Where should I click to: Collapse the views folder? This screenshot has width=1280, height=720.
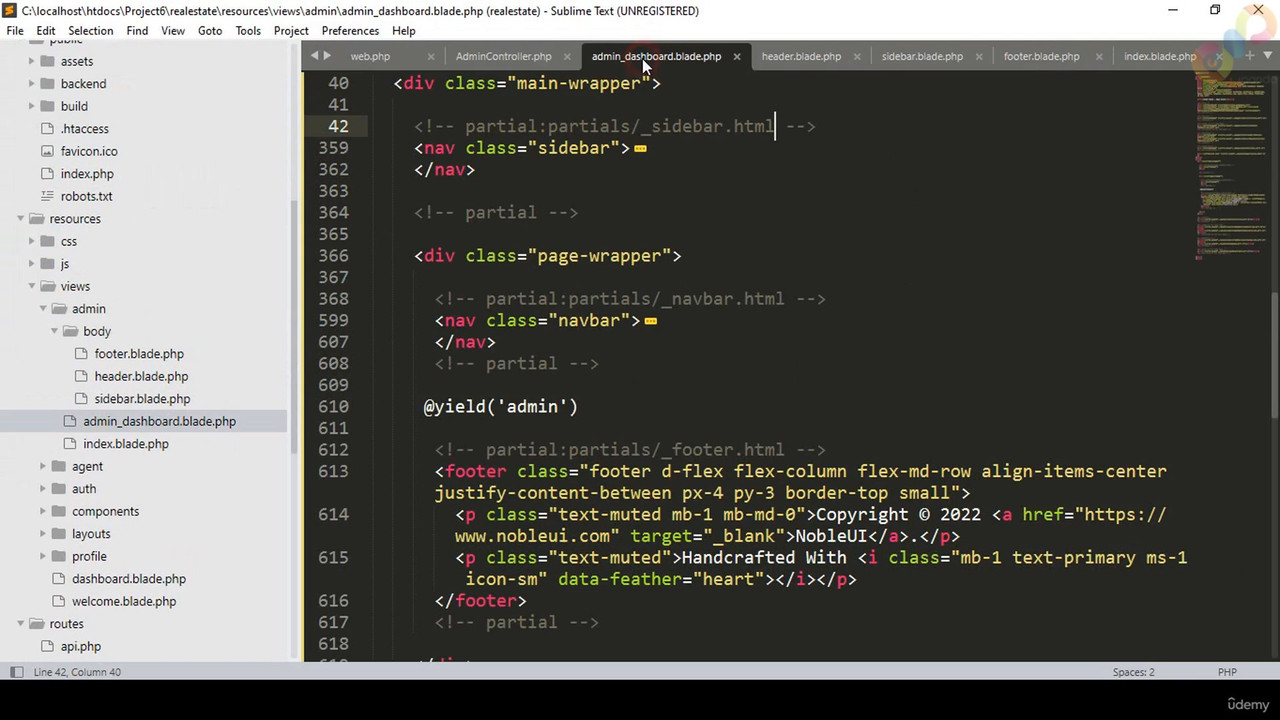(32, 286)
